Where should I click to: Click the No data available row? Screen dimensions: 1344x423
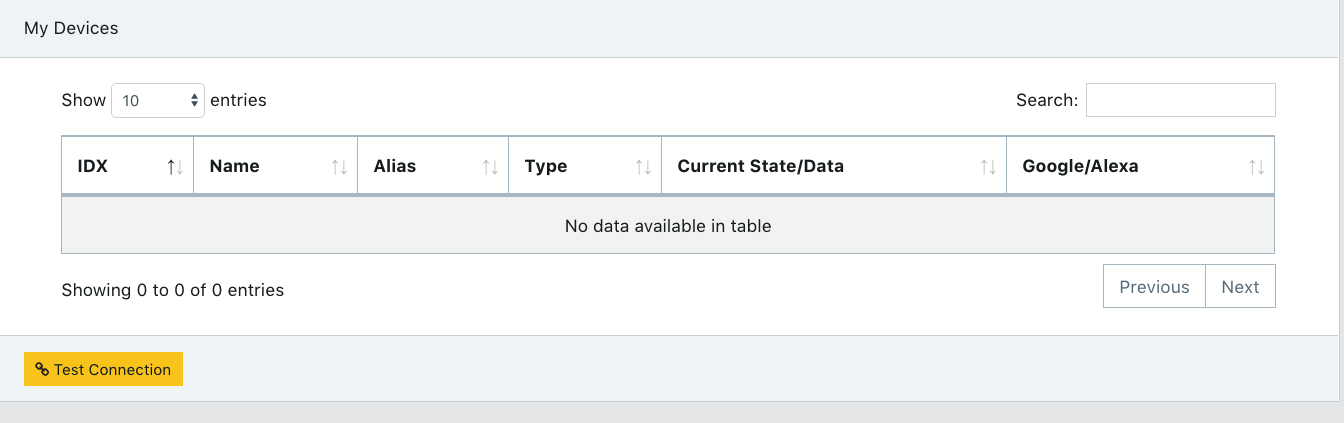coord(668,226)
